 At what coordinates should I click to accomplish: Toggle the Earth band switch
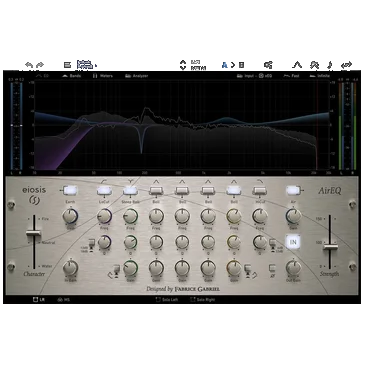[x=70, y=191]
